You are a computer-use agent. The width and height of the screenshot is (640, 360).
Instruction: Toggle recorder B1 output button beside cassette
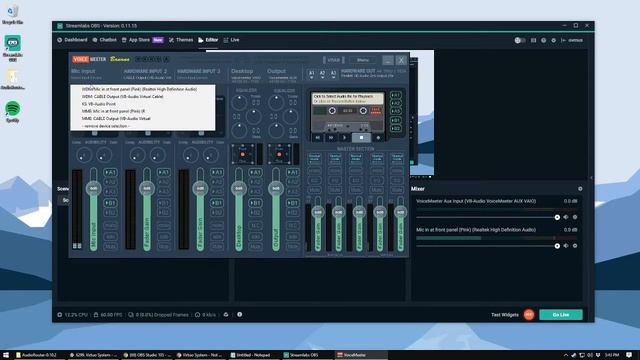(396, 120)
